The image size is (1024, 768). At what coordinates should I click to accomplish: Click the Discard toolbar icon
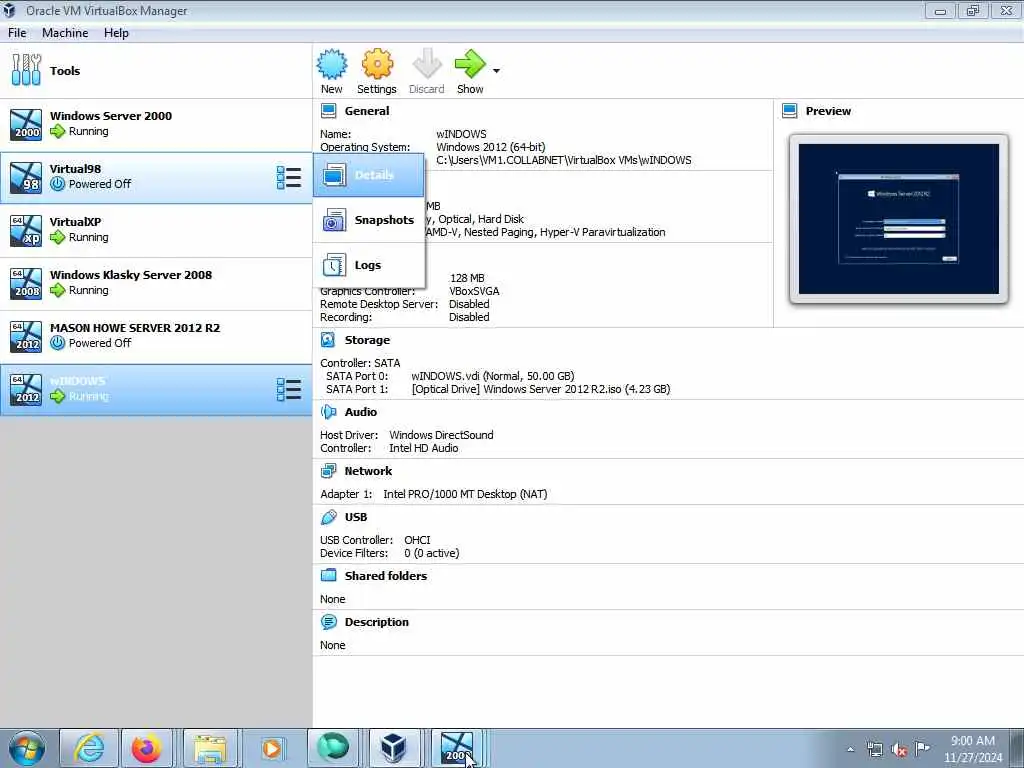[427, 65]
